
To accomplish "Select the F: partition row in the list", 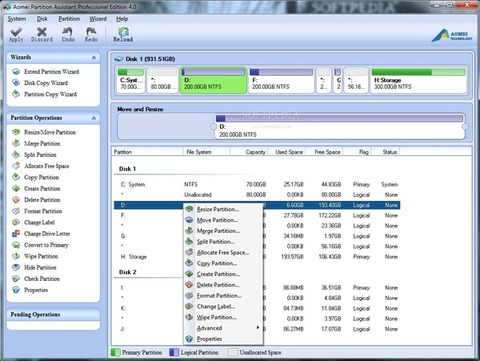I will click(x=257, y=215).
